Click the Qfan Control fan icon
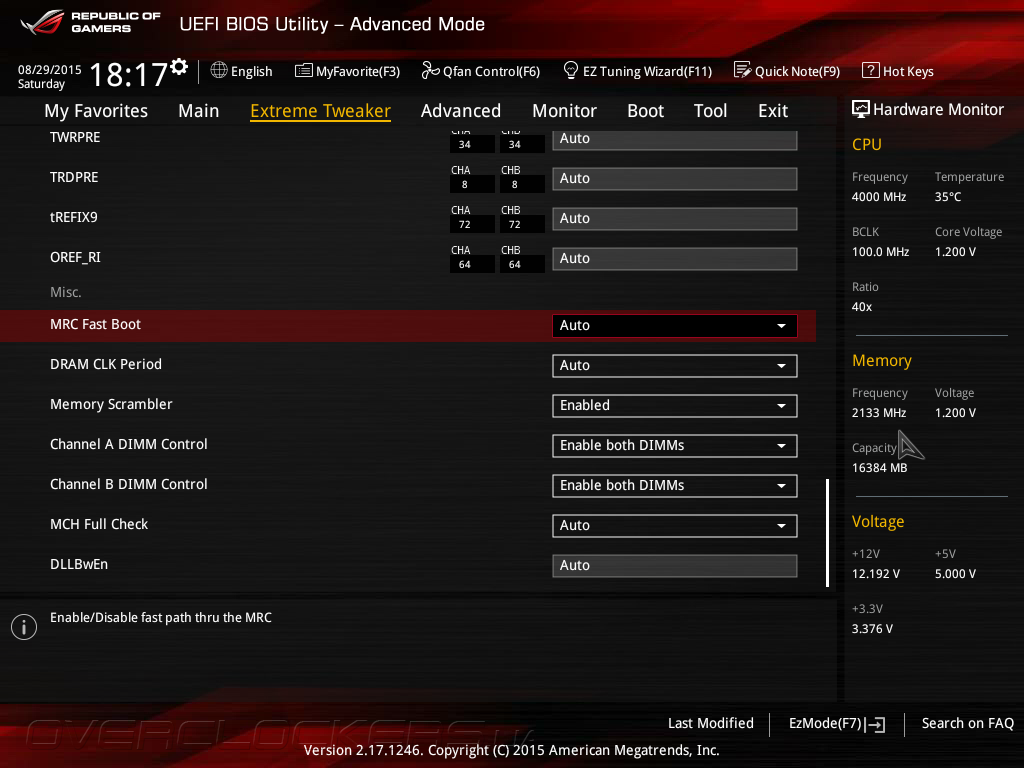 point(430,70)
